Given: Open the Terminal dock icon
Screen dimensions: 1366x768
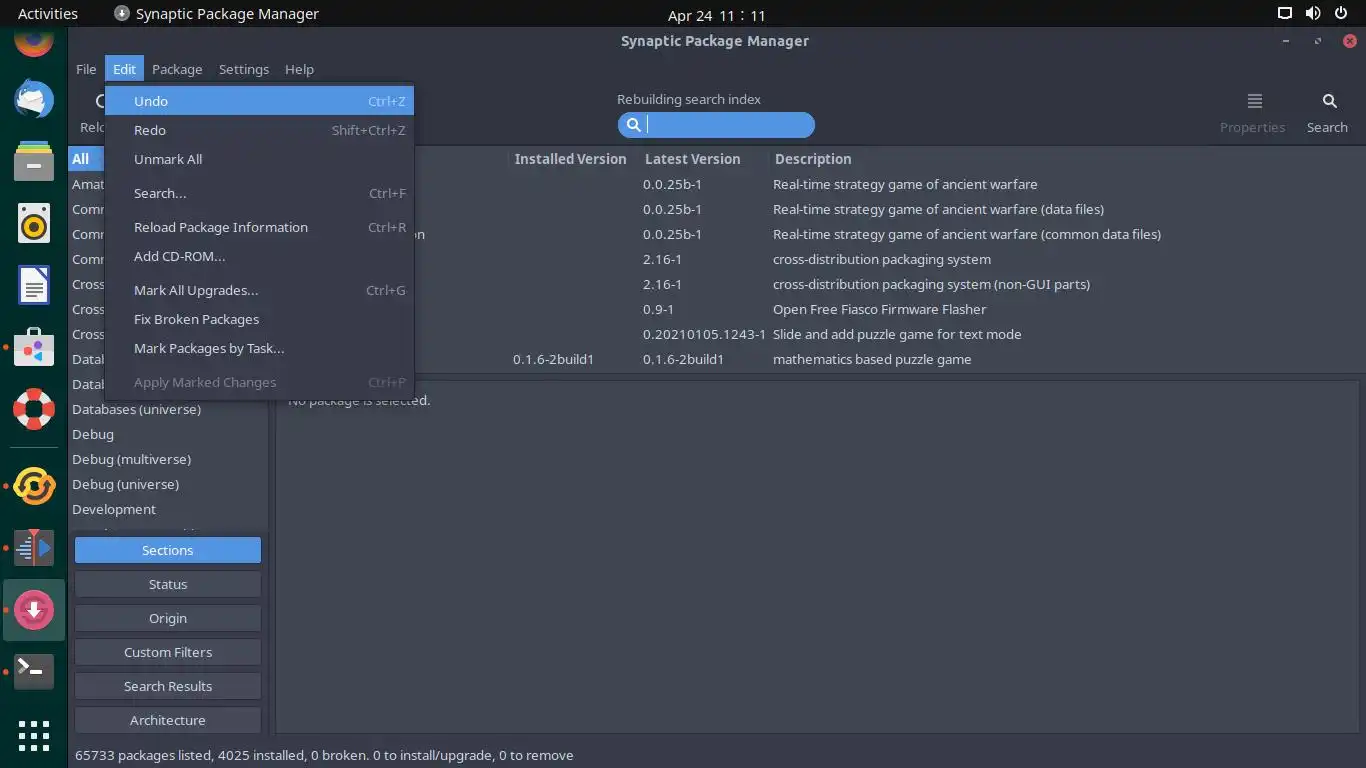Looking at the screenshot, I should (34, 672).
